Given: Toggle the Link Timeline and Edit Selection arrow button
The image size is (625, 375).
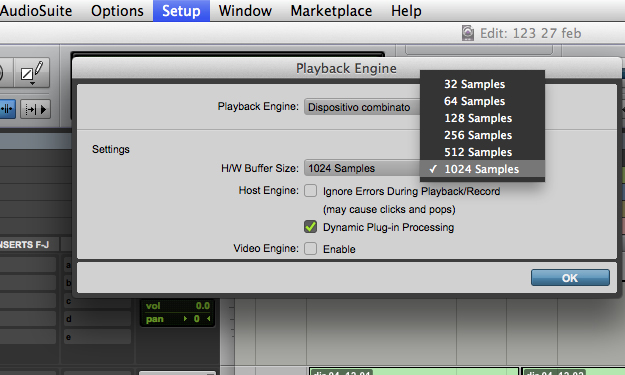Looking at the screenshot, I should click(x=35, y=109).
